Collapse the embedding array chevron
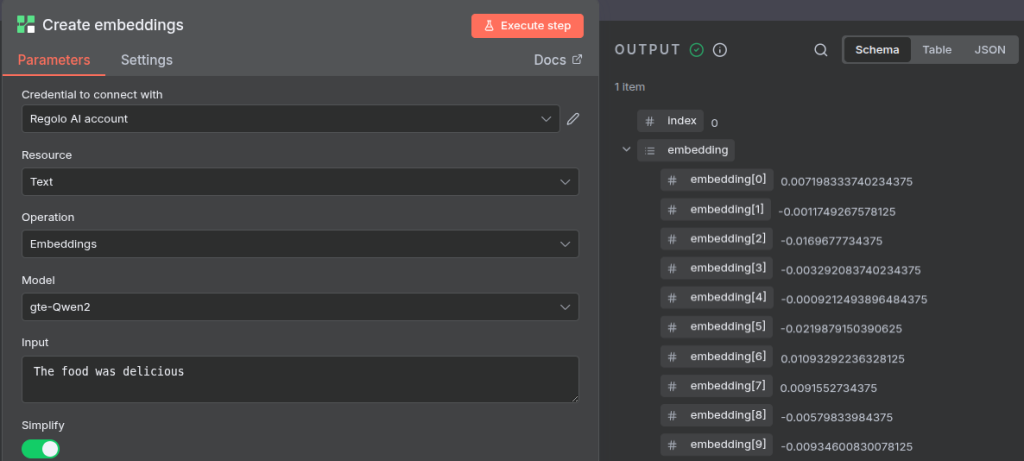1024x461 pixels. tap(626, 150)
